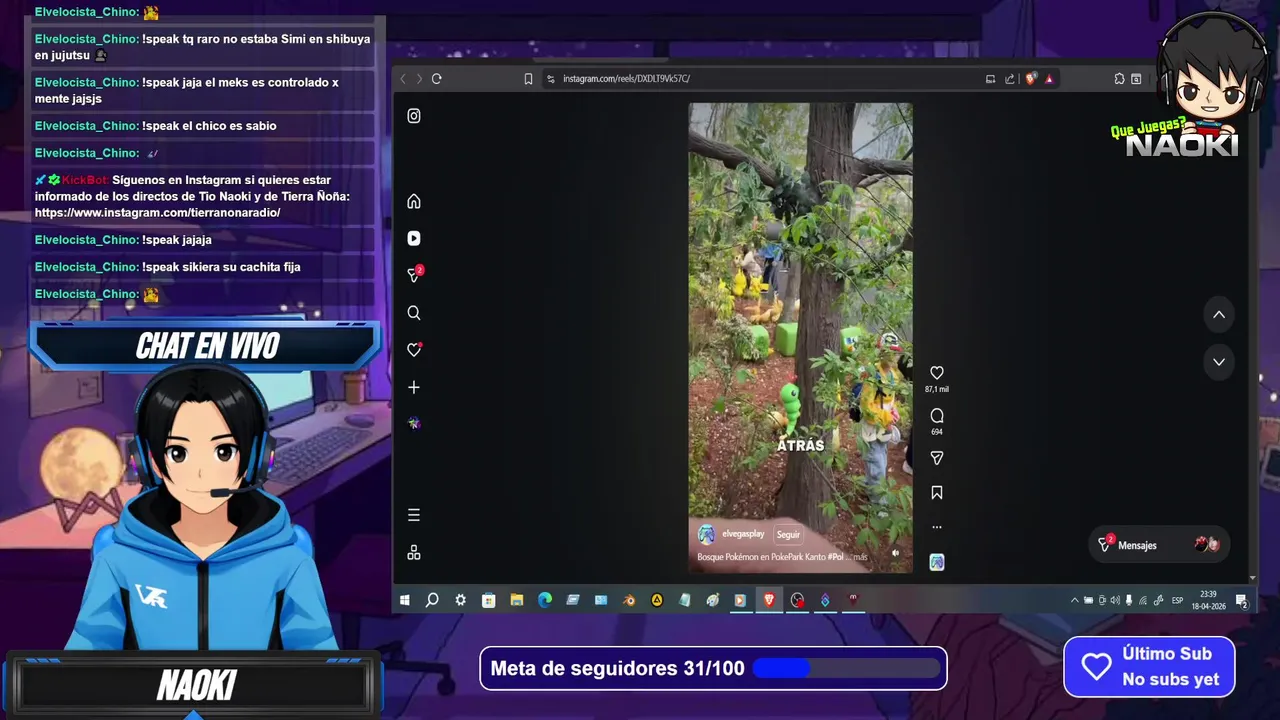
Task: Open Brave Rewards triangle icon
Action: 1049,79
